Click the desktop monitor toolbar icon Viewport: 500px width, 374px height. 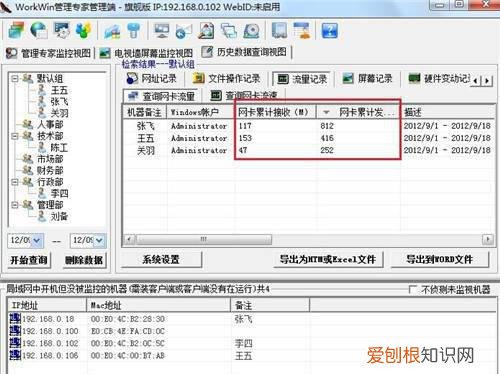click(162, 31)
